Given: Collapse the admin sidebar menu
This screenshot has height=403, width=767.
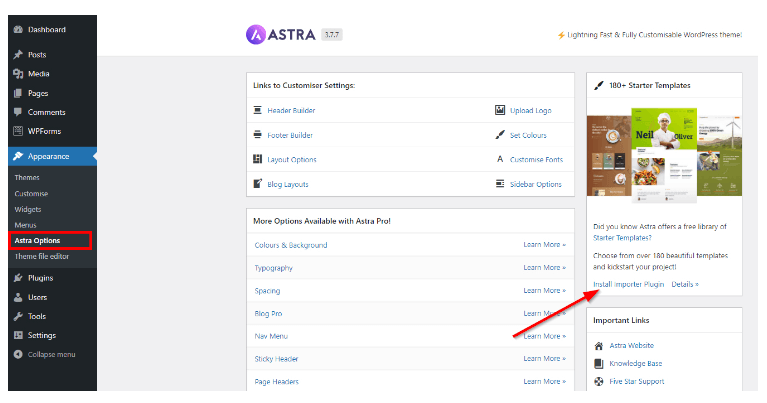Looking at the screenshot, I should (52, 354).
